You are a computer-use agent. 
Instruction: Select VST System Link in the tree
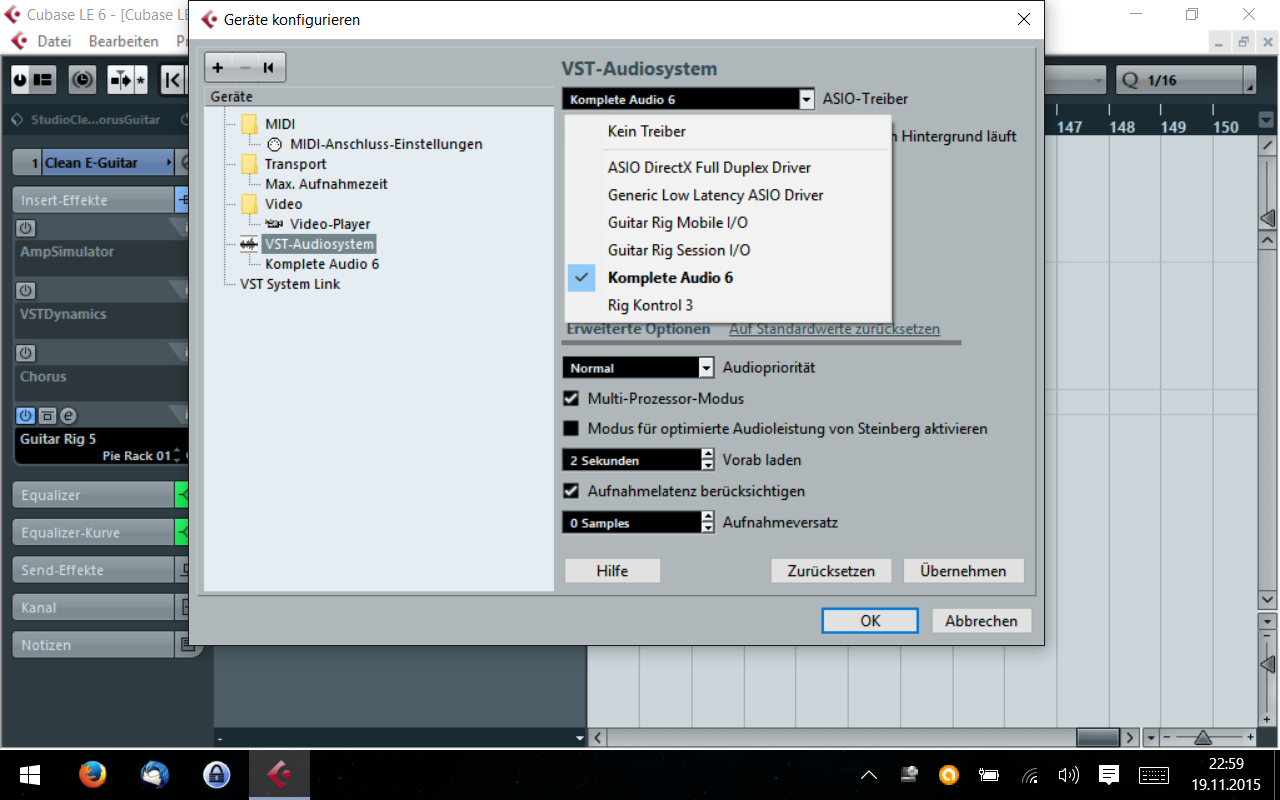pos(290,284)
